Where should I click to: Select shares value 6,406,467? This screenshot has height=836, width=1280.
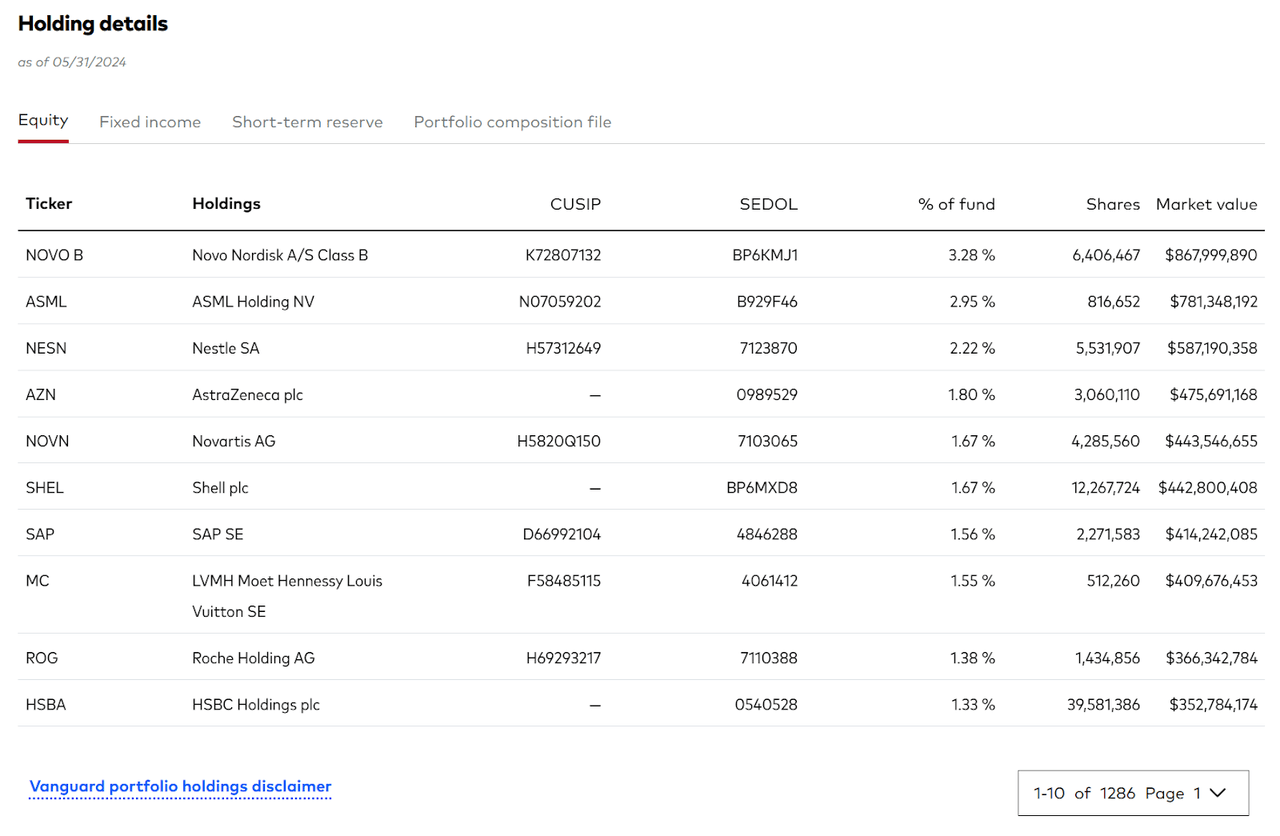(x=1106, y=255)
